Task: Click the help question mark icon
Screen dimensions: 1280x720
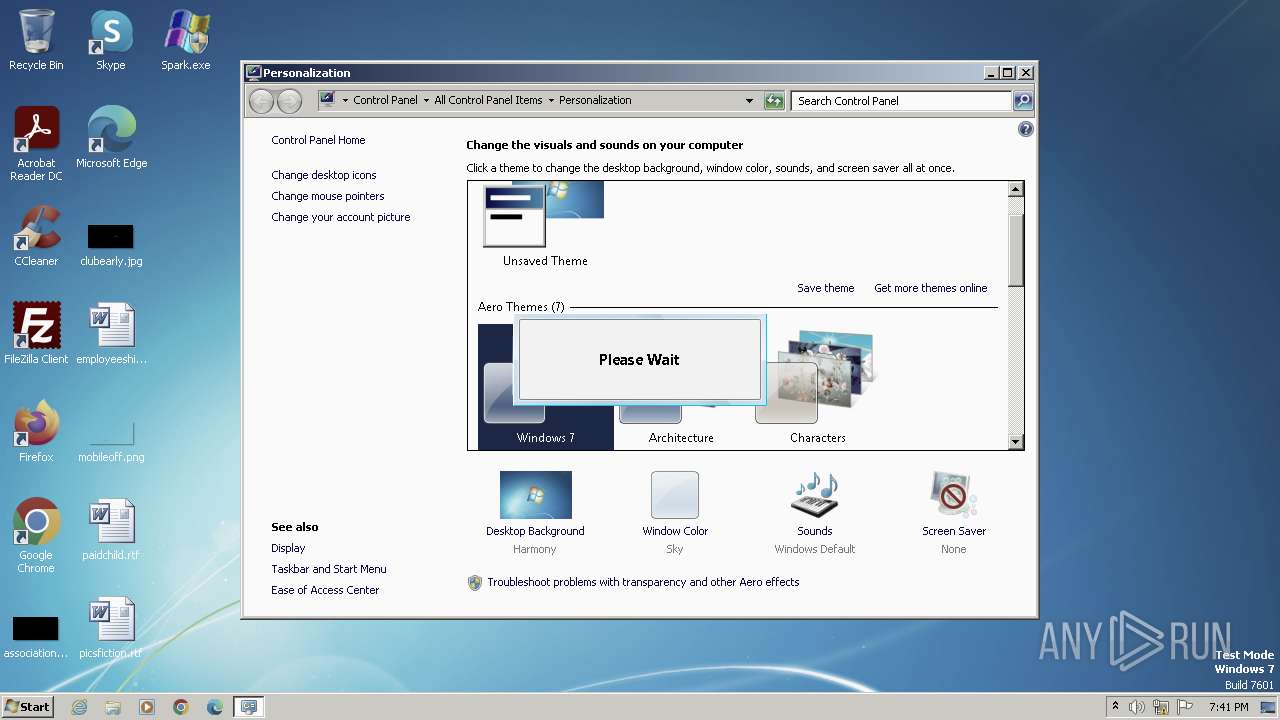Action: point(1025,129)
